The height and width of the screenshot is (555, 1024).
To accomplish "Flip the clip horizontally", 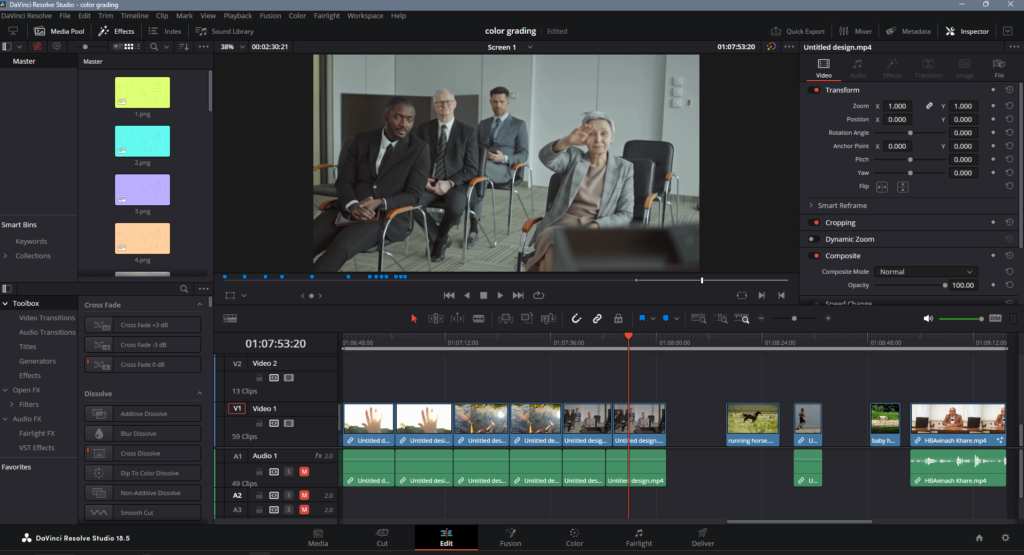I will tap(882, 187).
